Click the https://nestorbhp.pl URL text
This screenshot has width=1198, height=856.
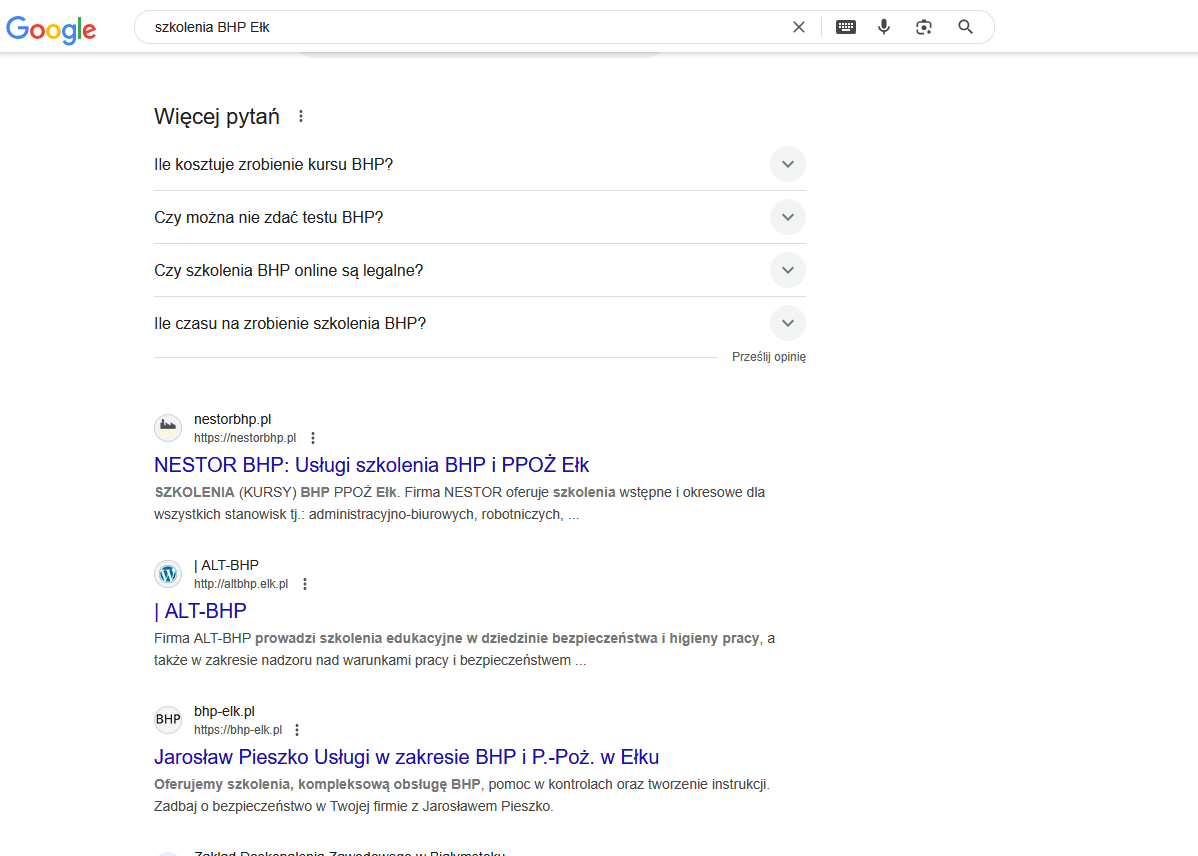pyautogui.click(x=244, y=438)
